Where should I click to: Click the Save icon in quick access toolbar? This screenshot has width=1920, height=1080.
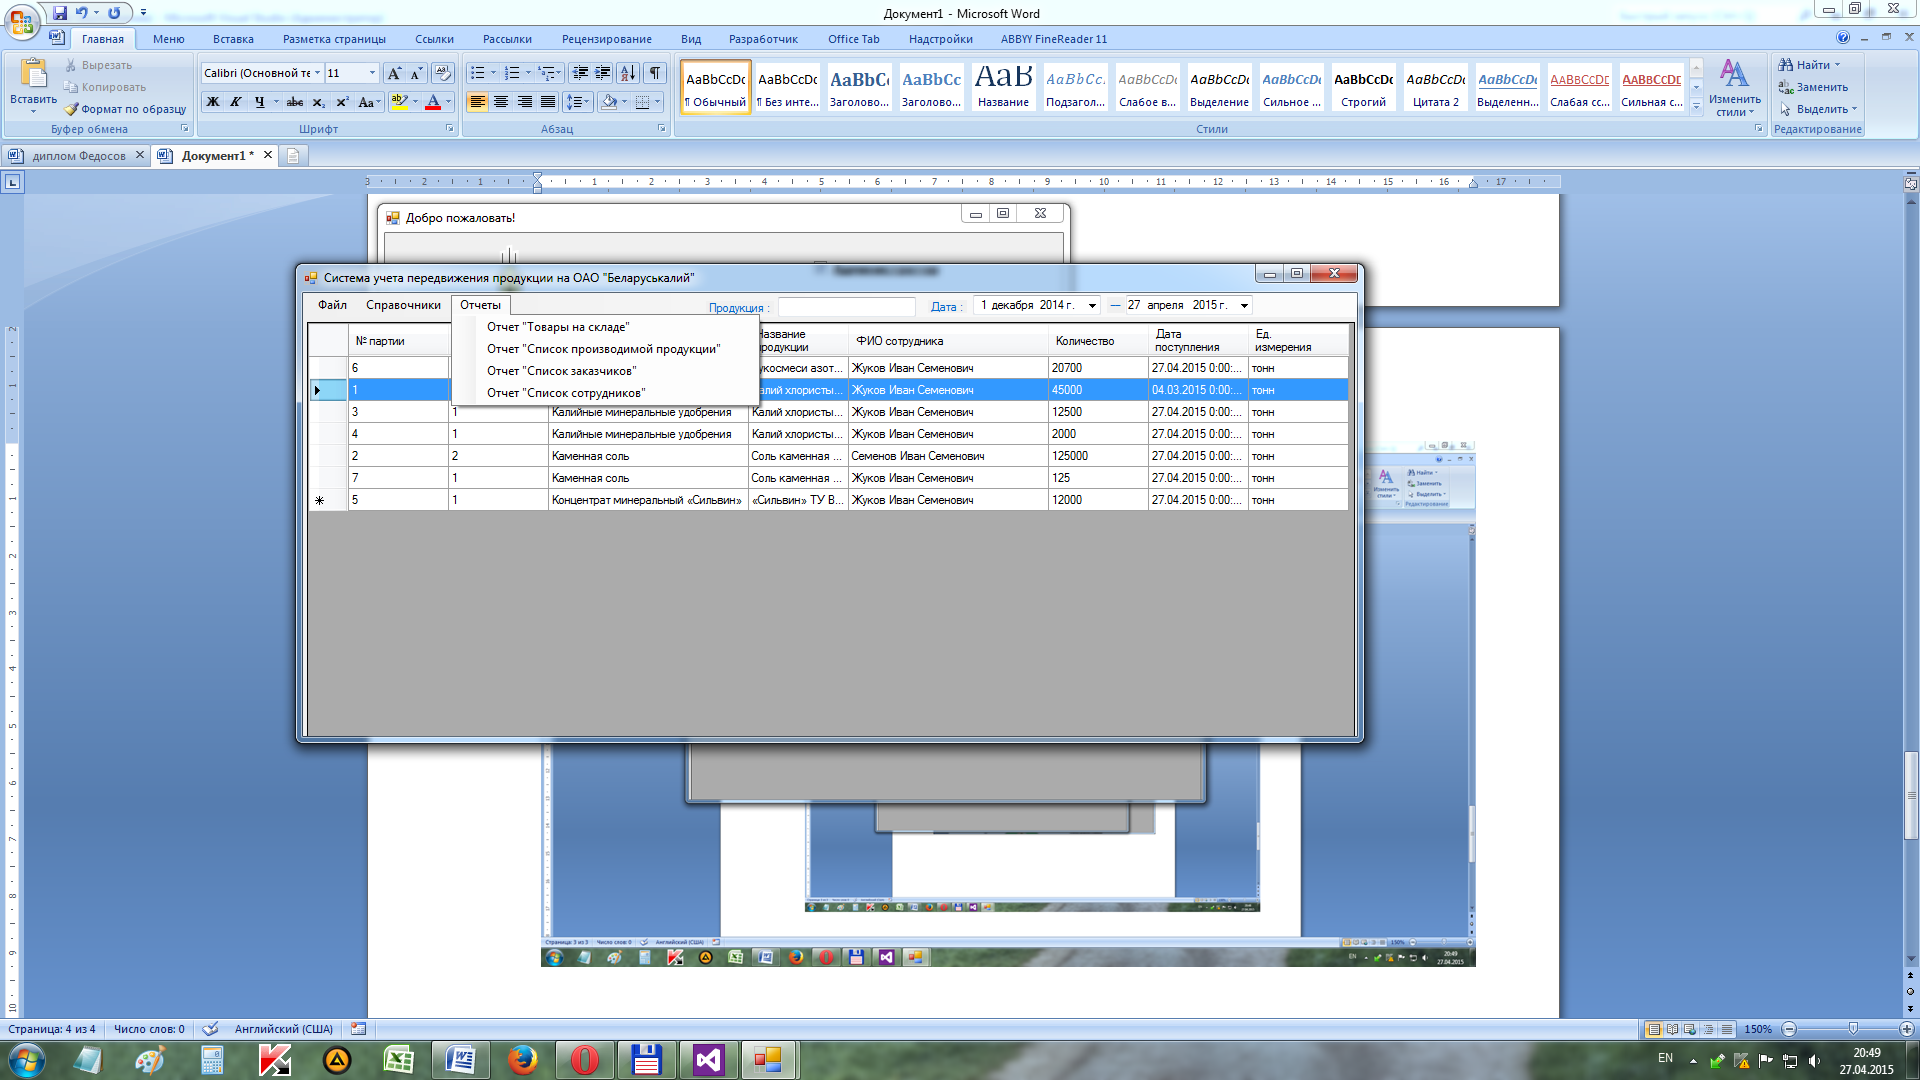tap(60, 13)
